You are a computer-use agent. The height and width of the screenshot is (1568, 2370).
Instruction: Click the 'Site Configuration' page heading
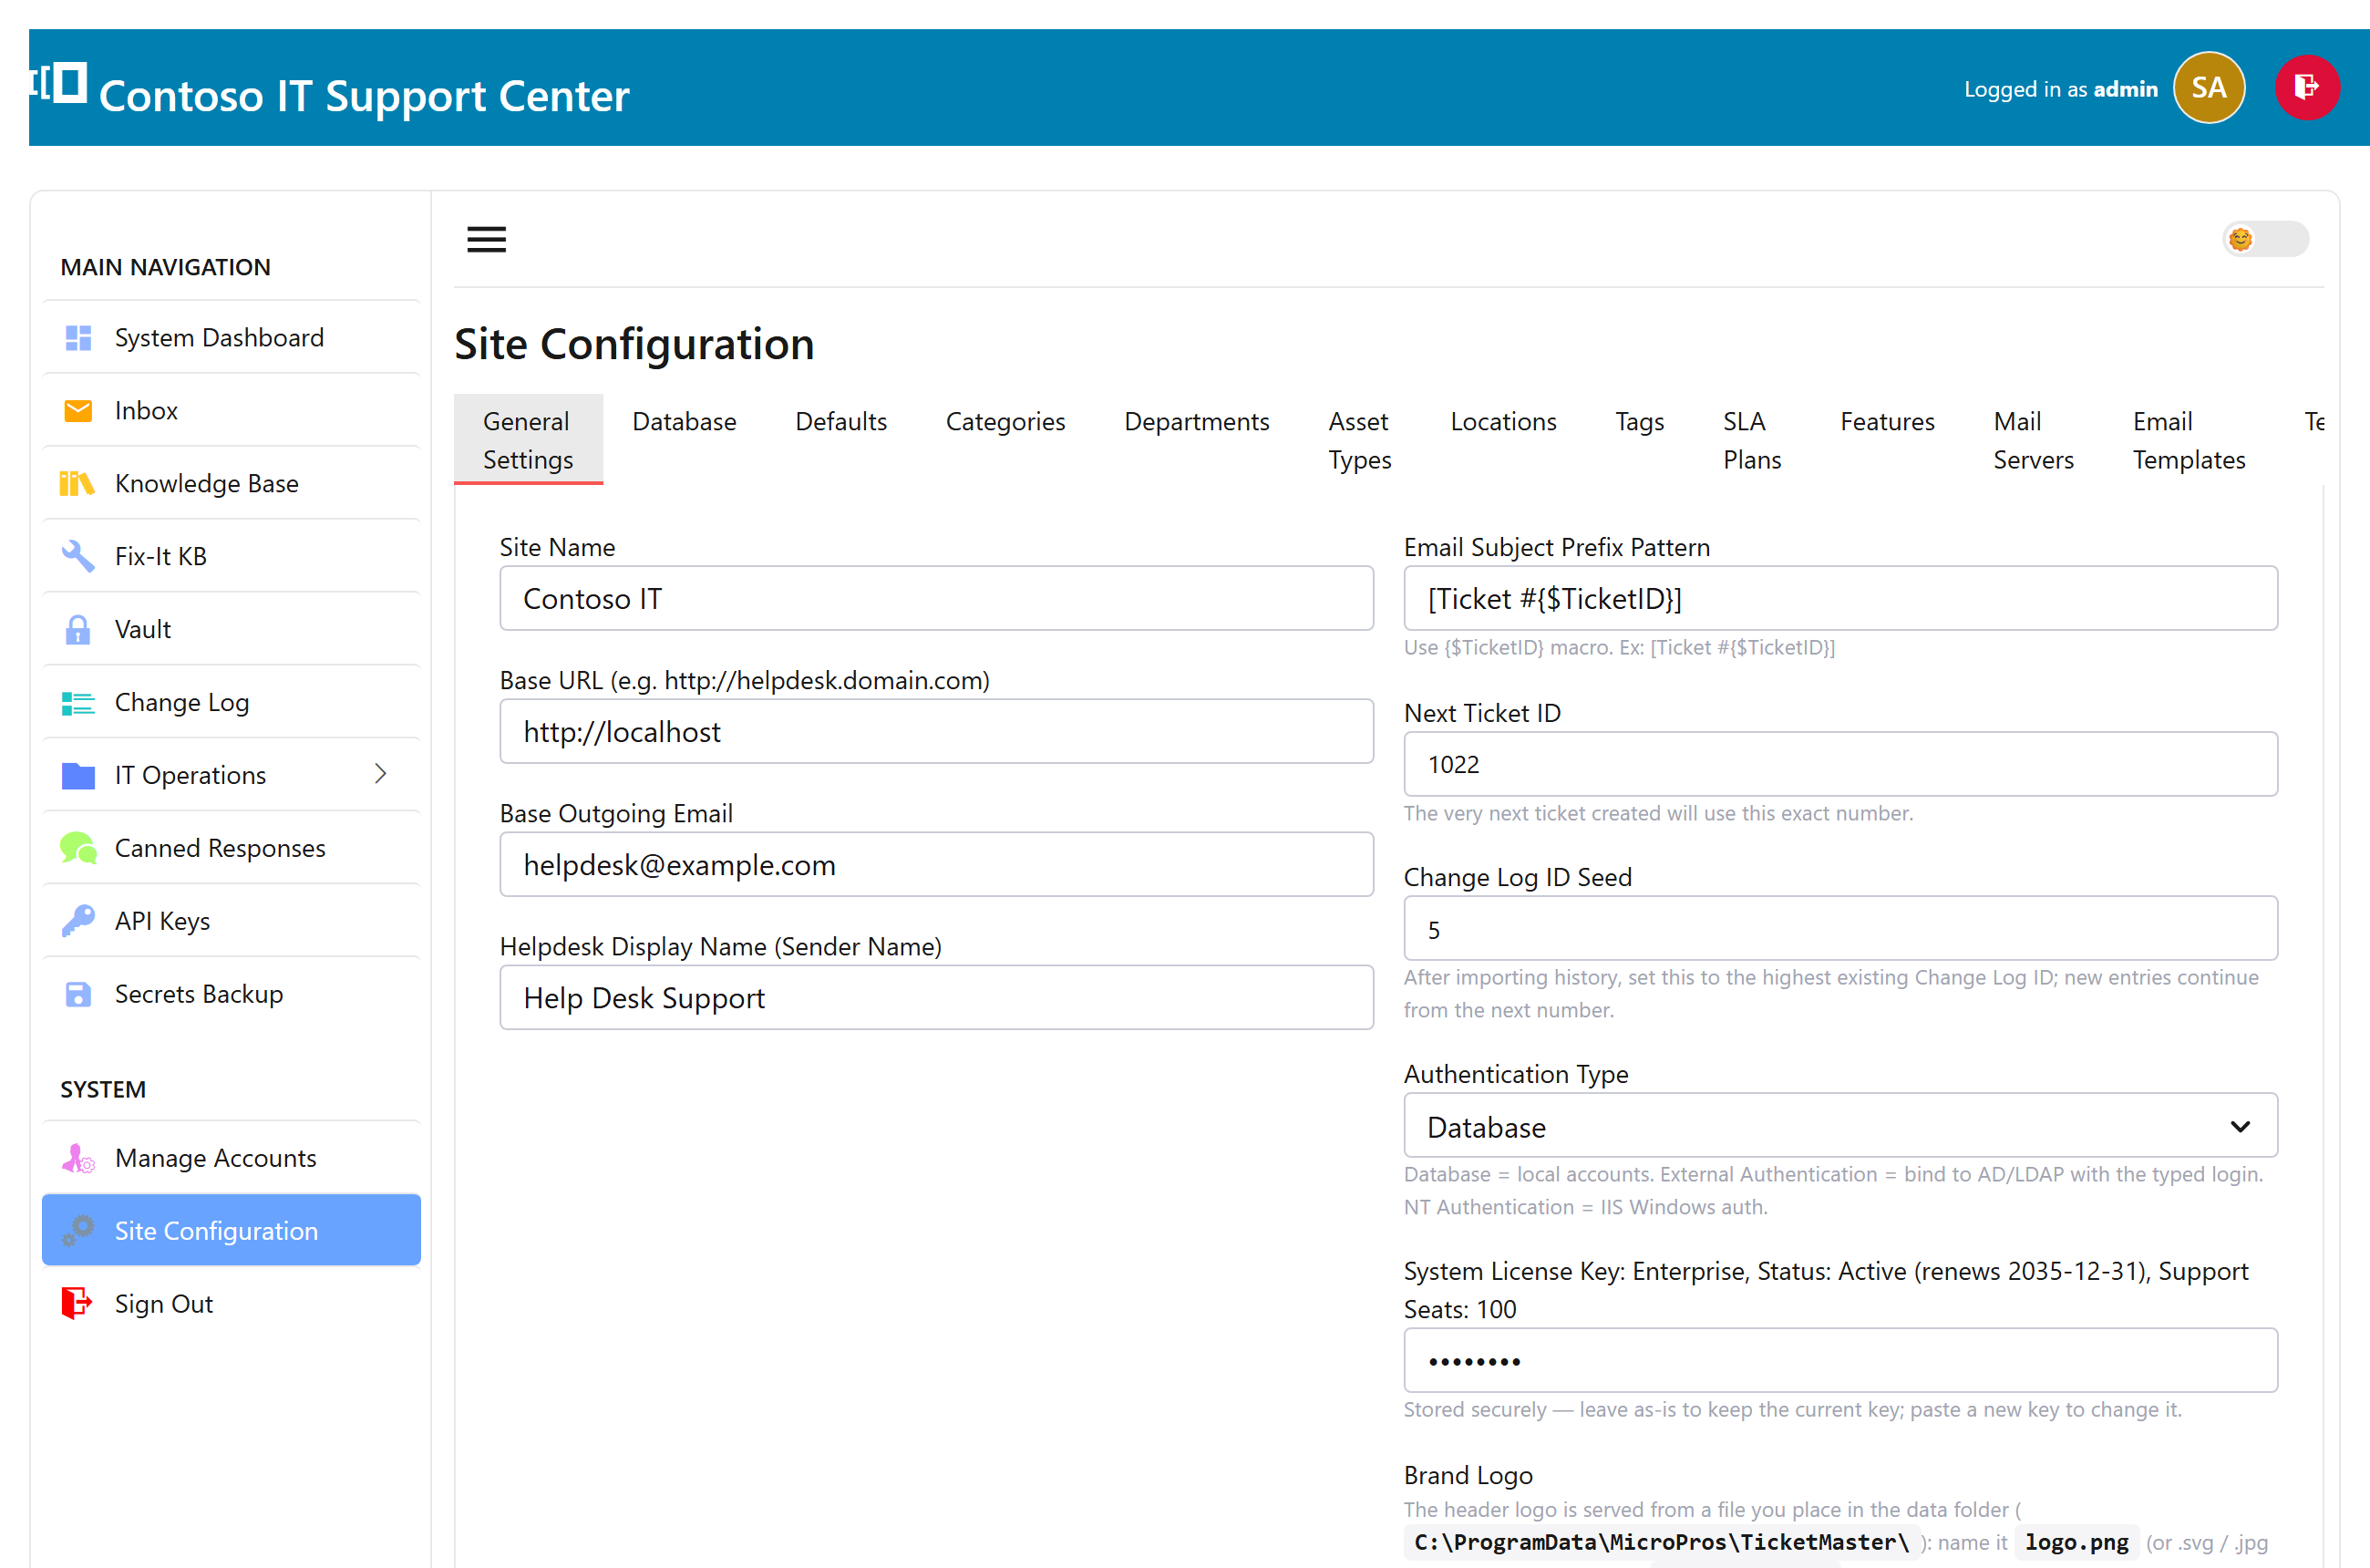(x=634, y=344)
